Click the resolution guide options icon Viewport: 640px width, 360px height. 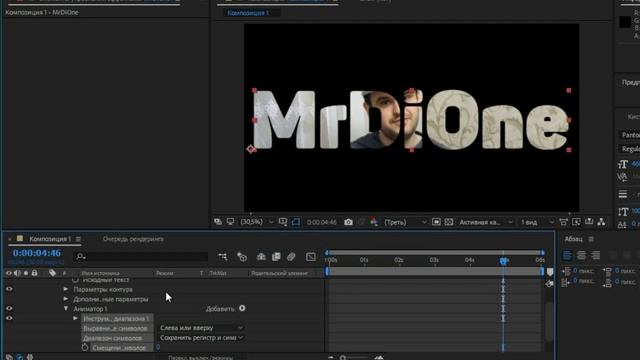(283, 222)
